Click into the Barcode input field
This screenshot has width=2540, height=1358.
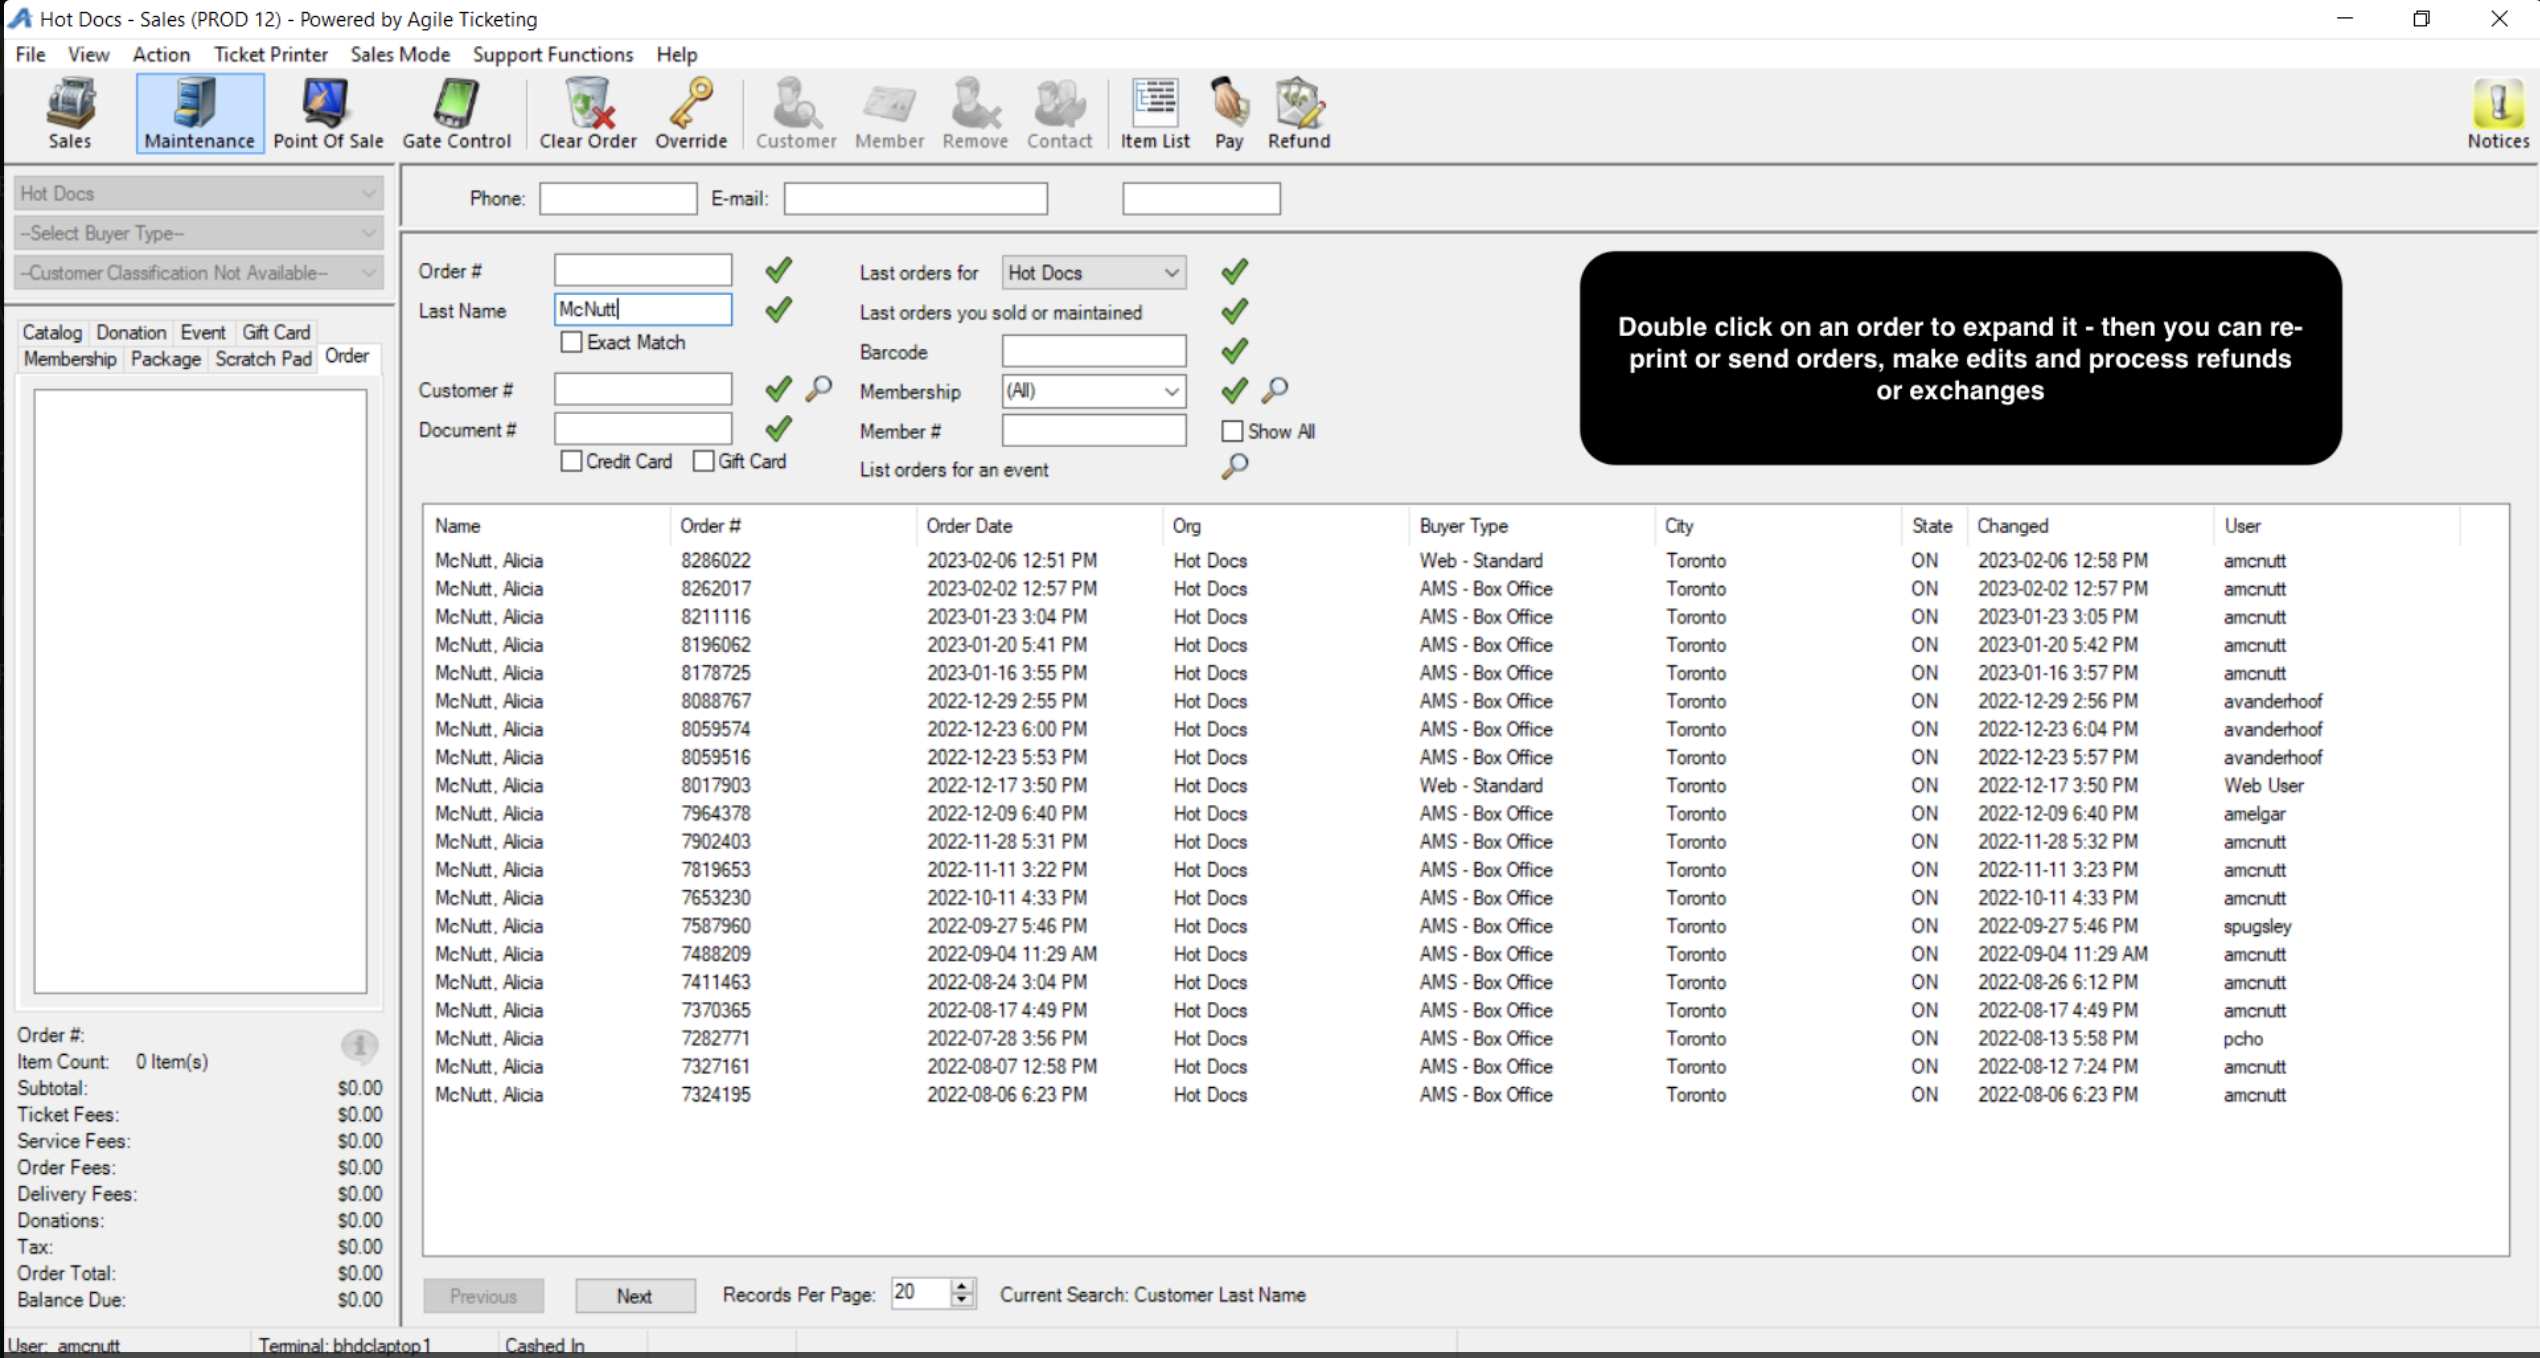coord(1093,352)
